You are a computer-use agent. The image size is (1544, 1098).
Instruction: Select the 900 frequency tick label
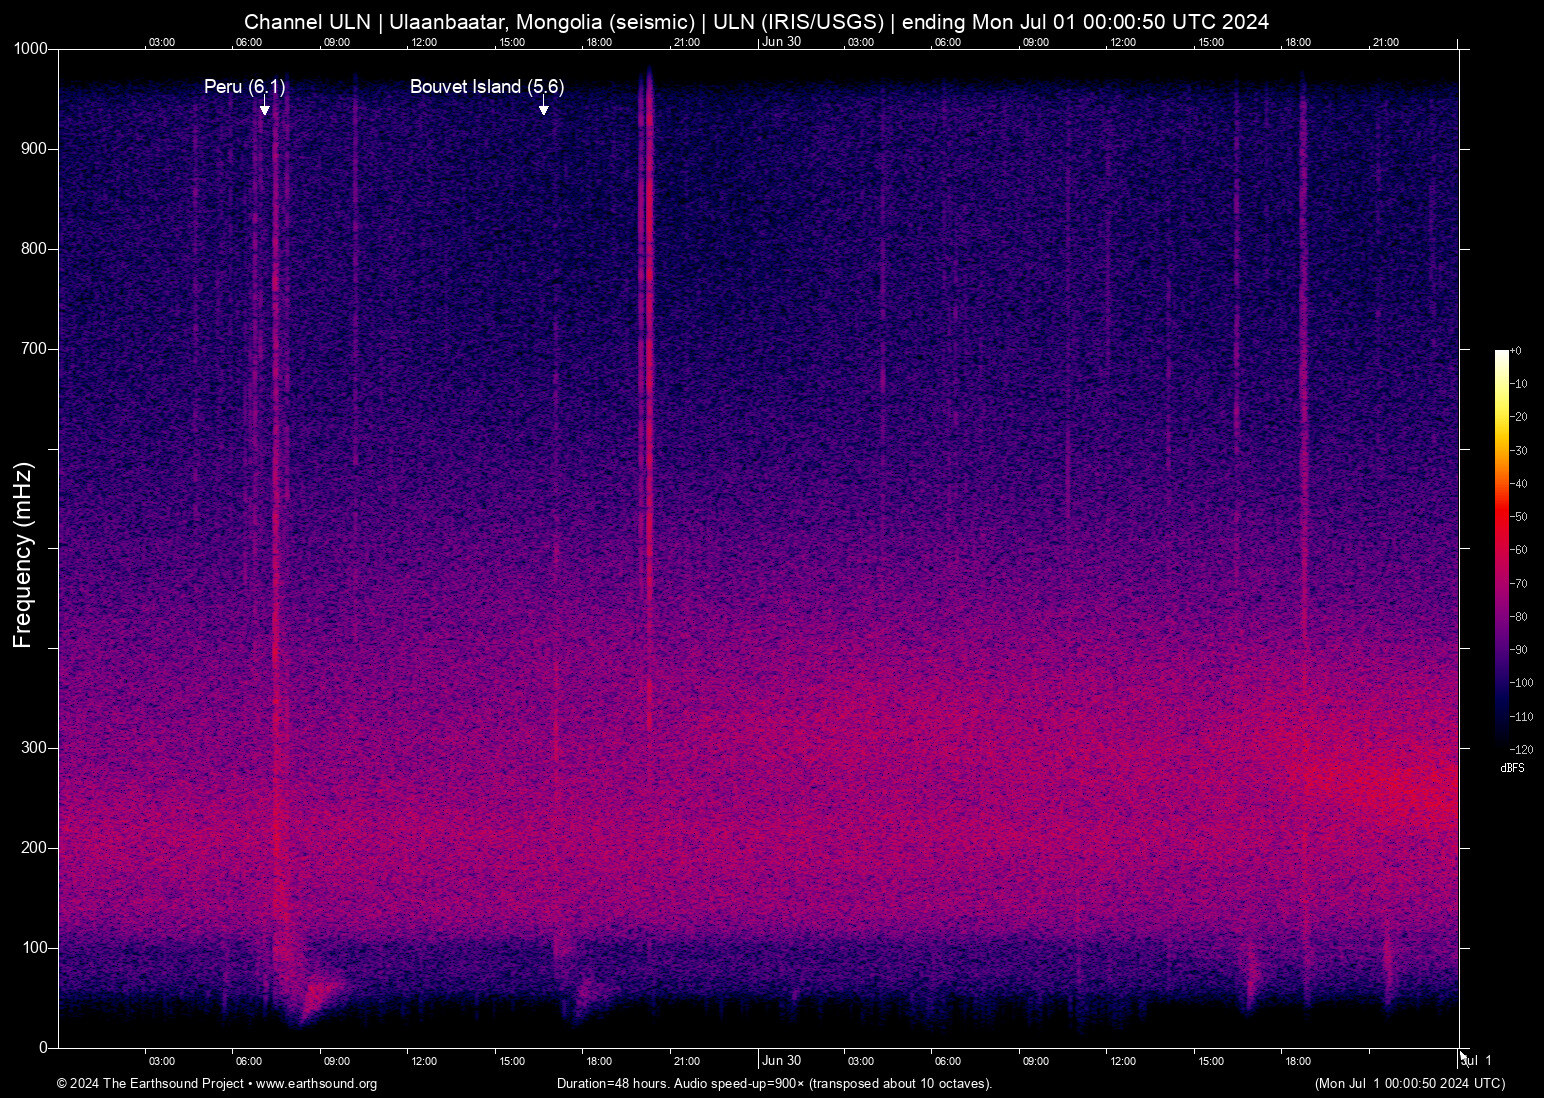click(x=35, y=149)
